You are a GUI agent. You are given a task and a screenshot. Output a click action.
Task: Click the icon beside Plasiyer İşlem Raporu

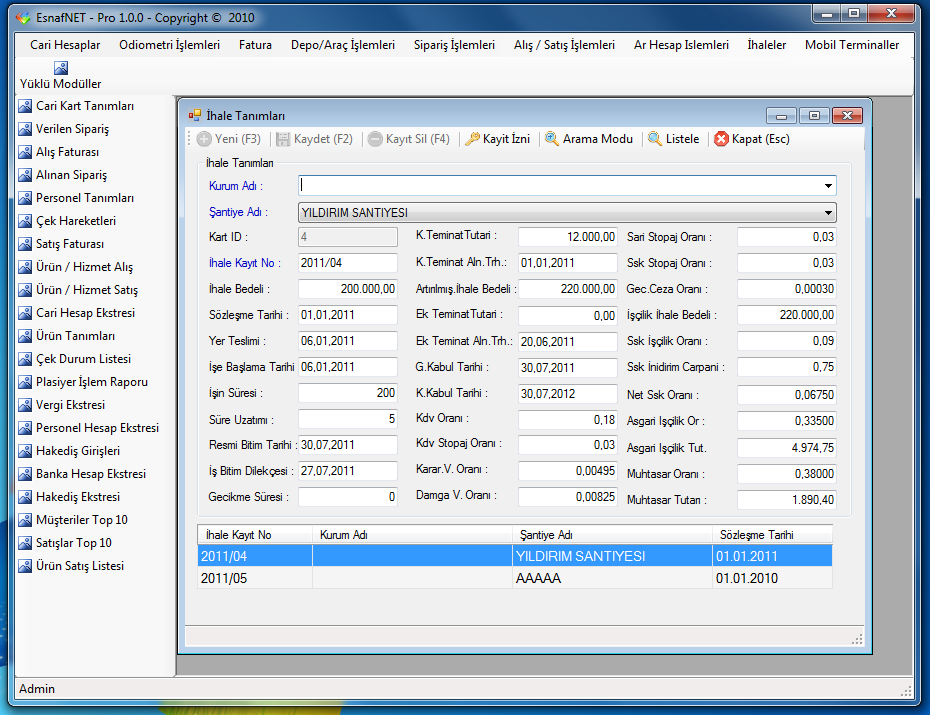pyautogui.click(x=25, y=382)
